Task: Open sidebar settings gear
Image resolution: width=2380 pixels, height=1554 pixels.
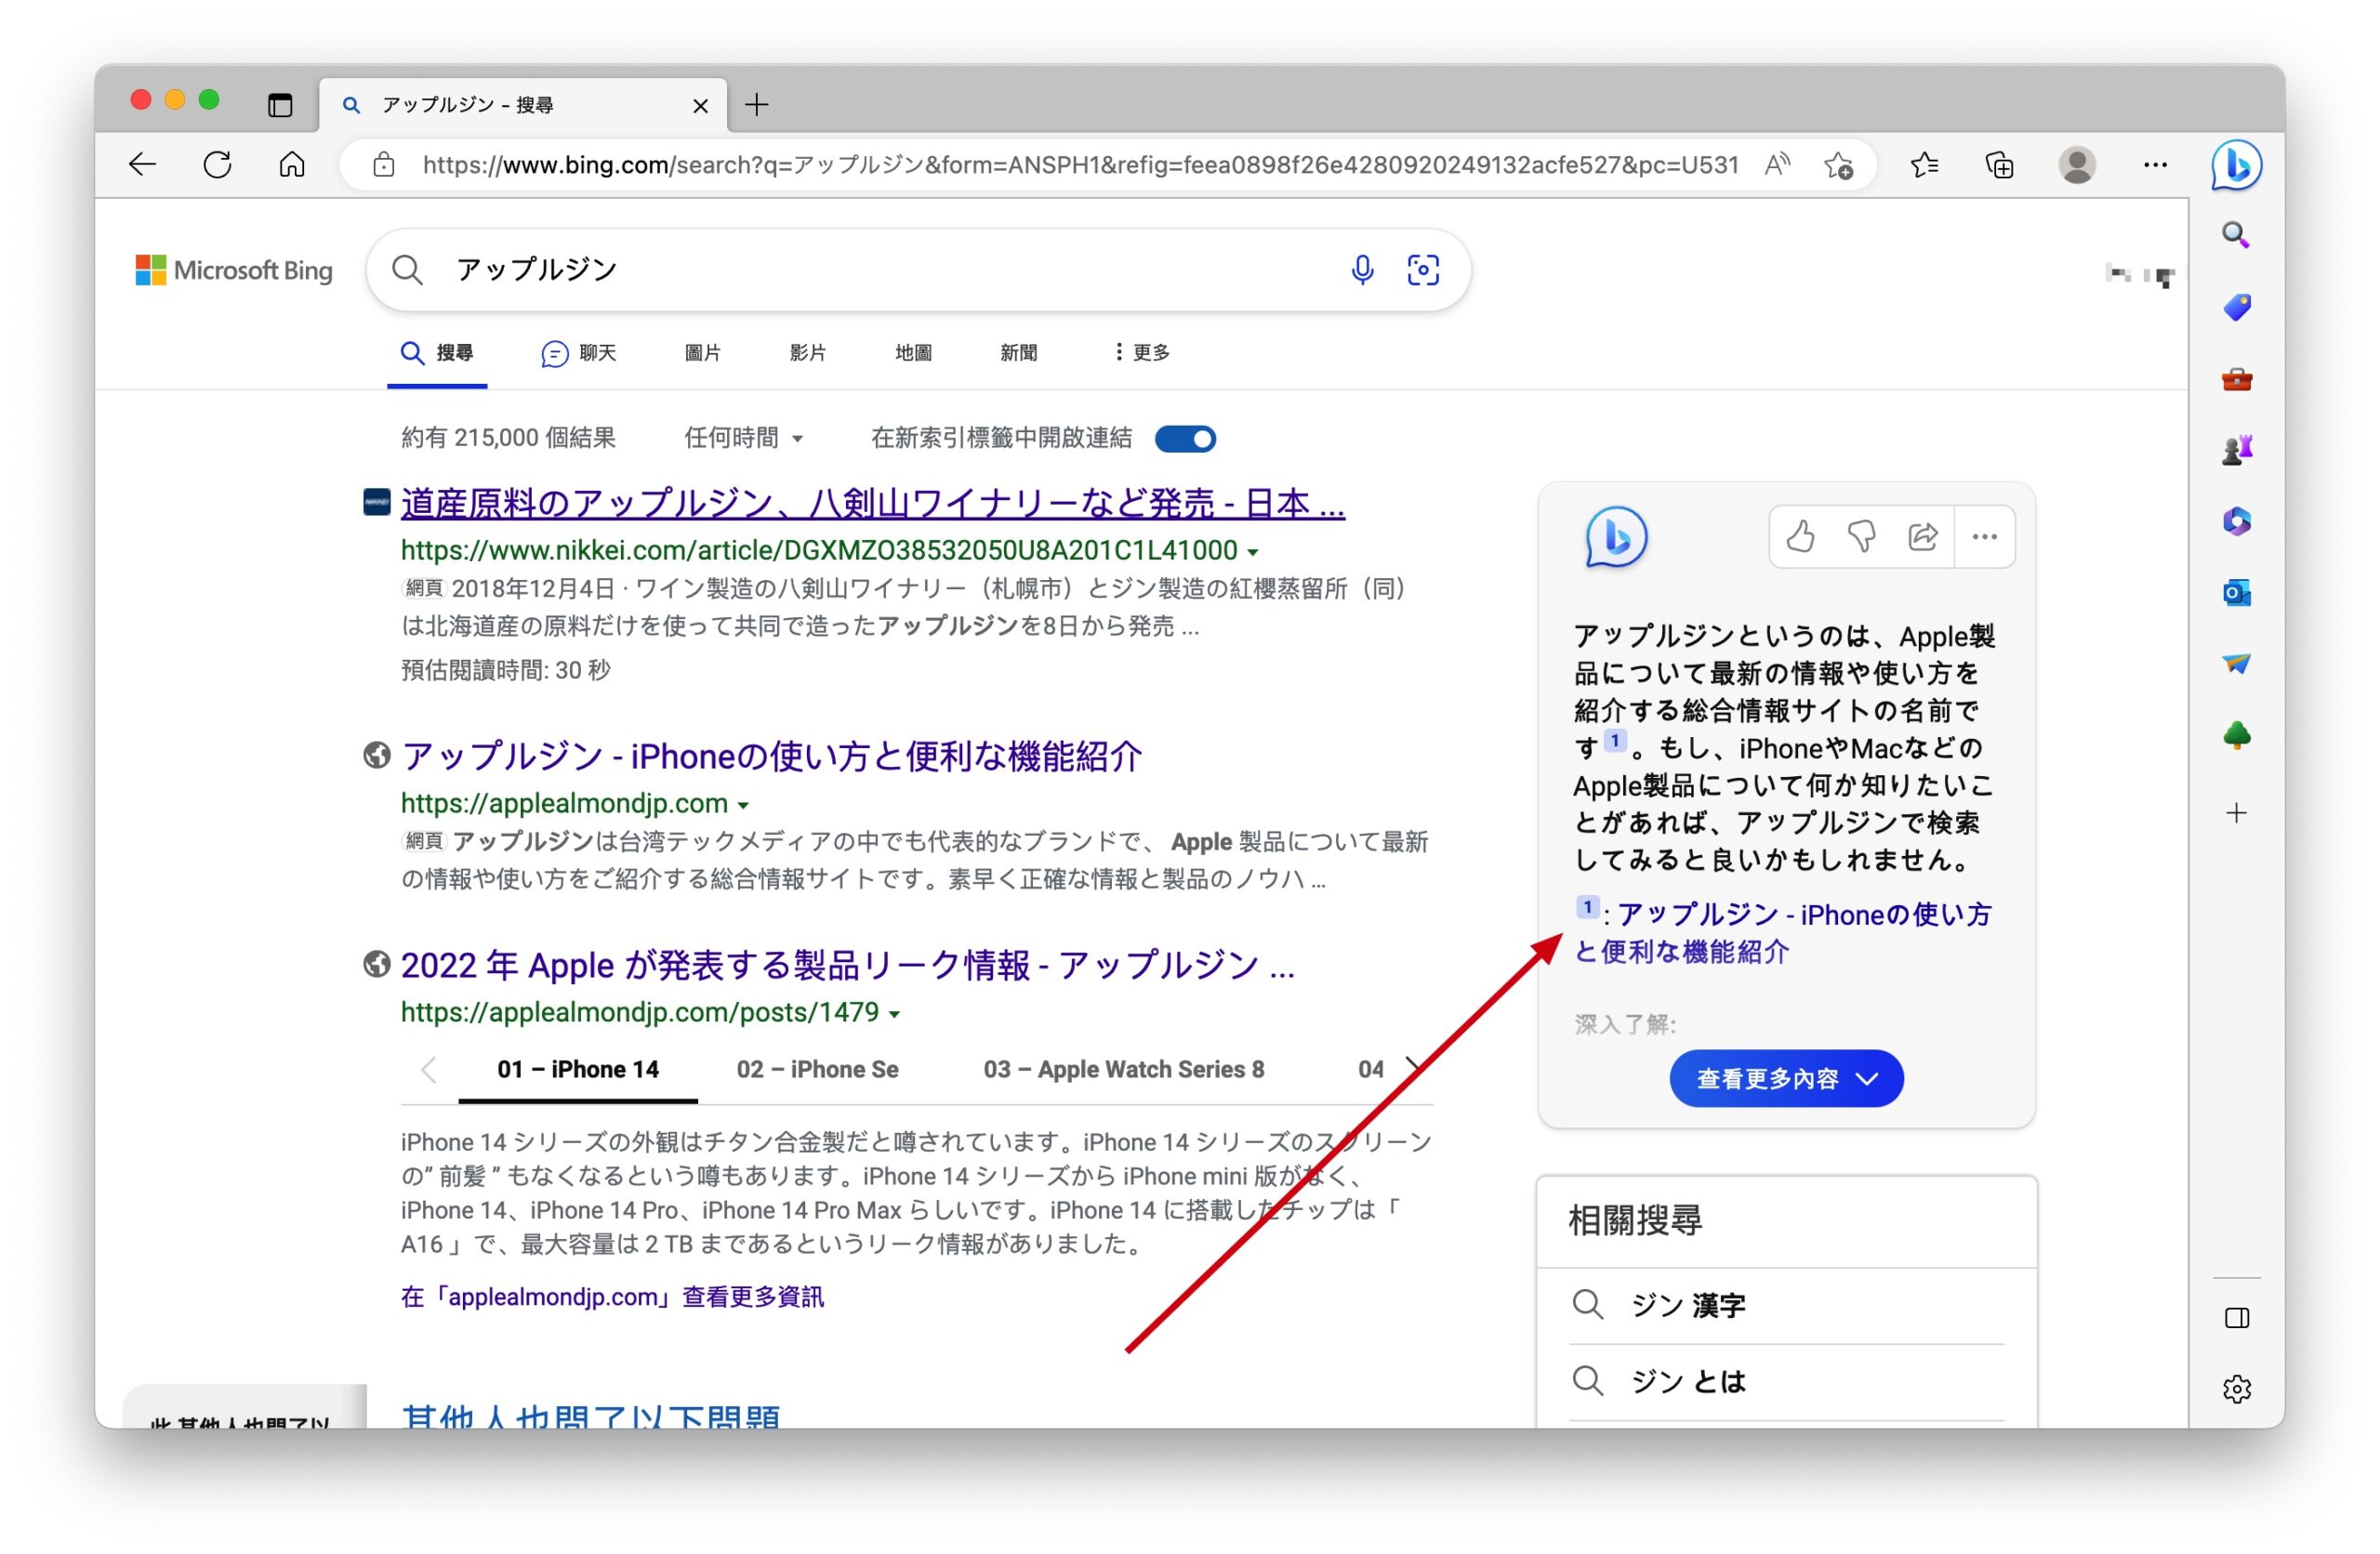Action: coord(2237,1389)
